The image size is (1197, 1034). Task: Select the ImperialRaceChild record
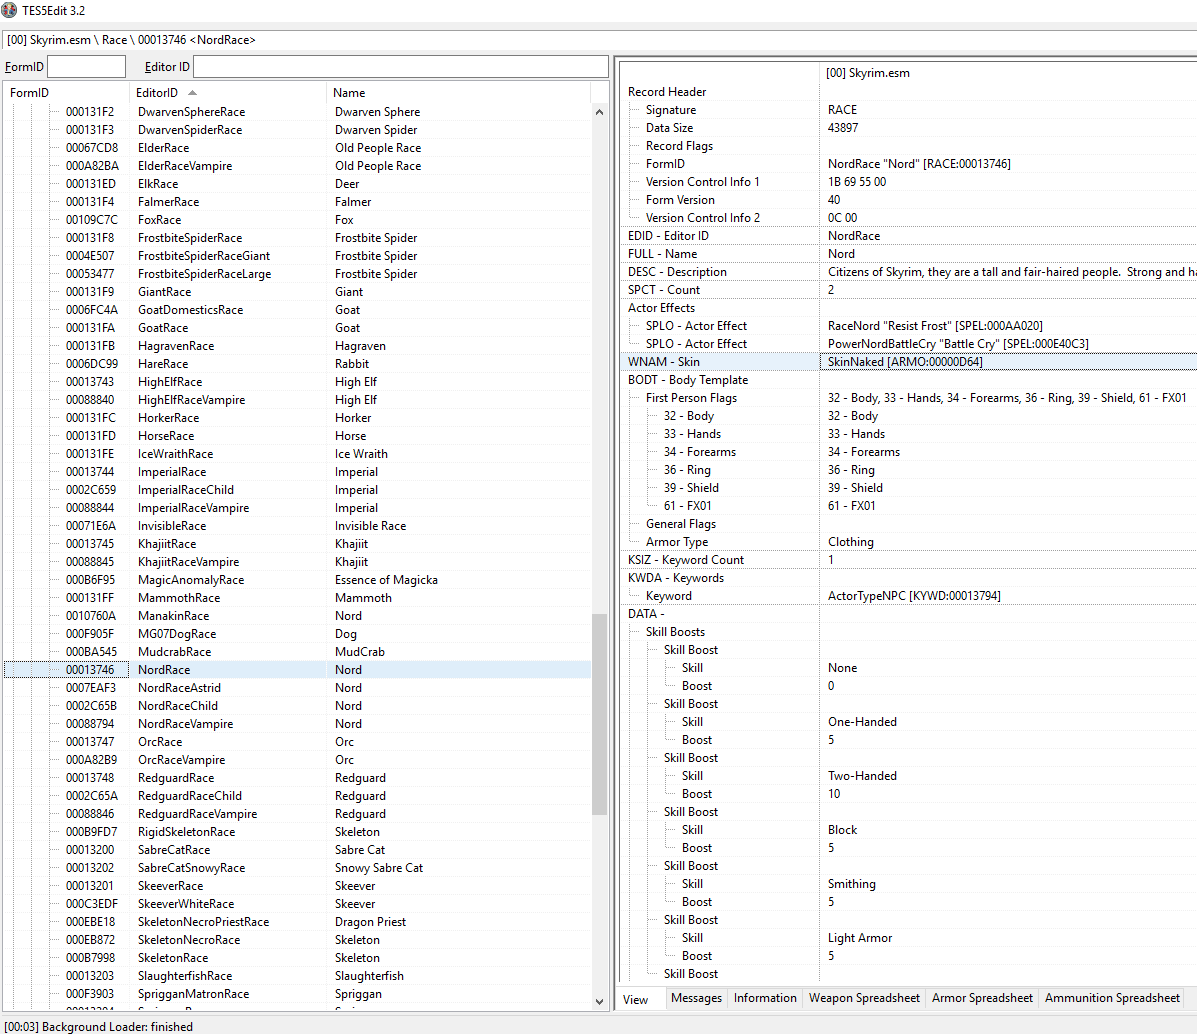click(298, 490)
